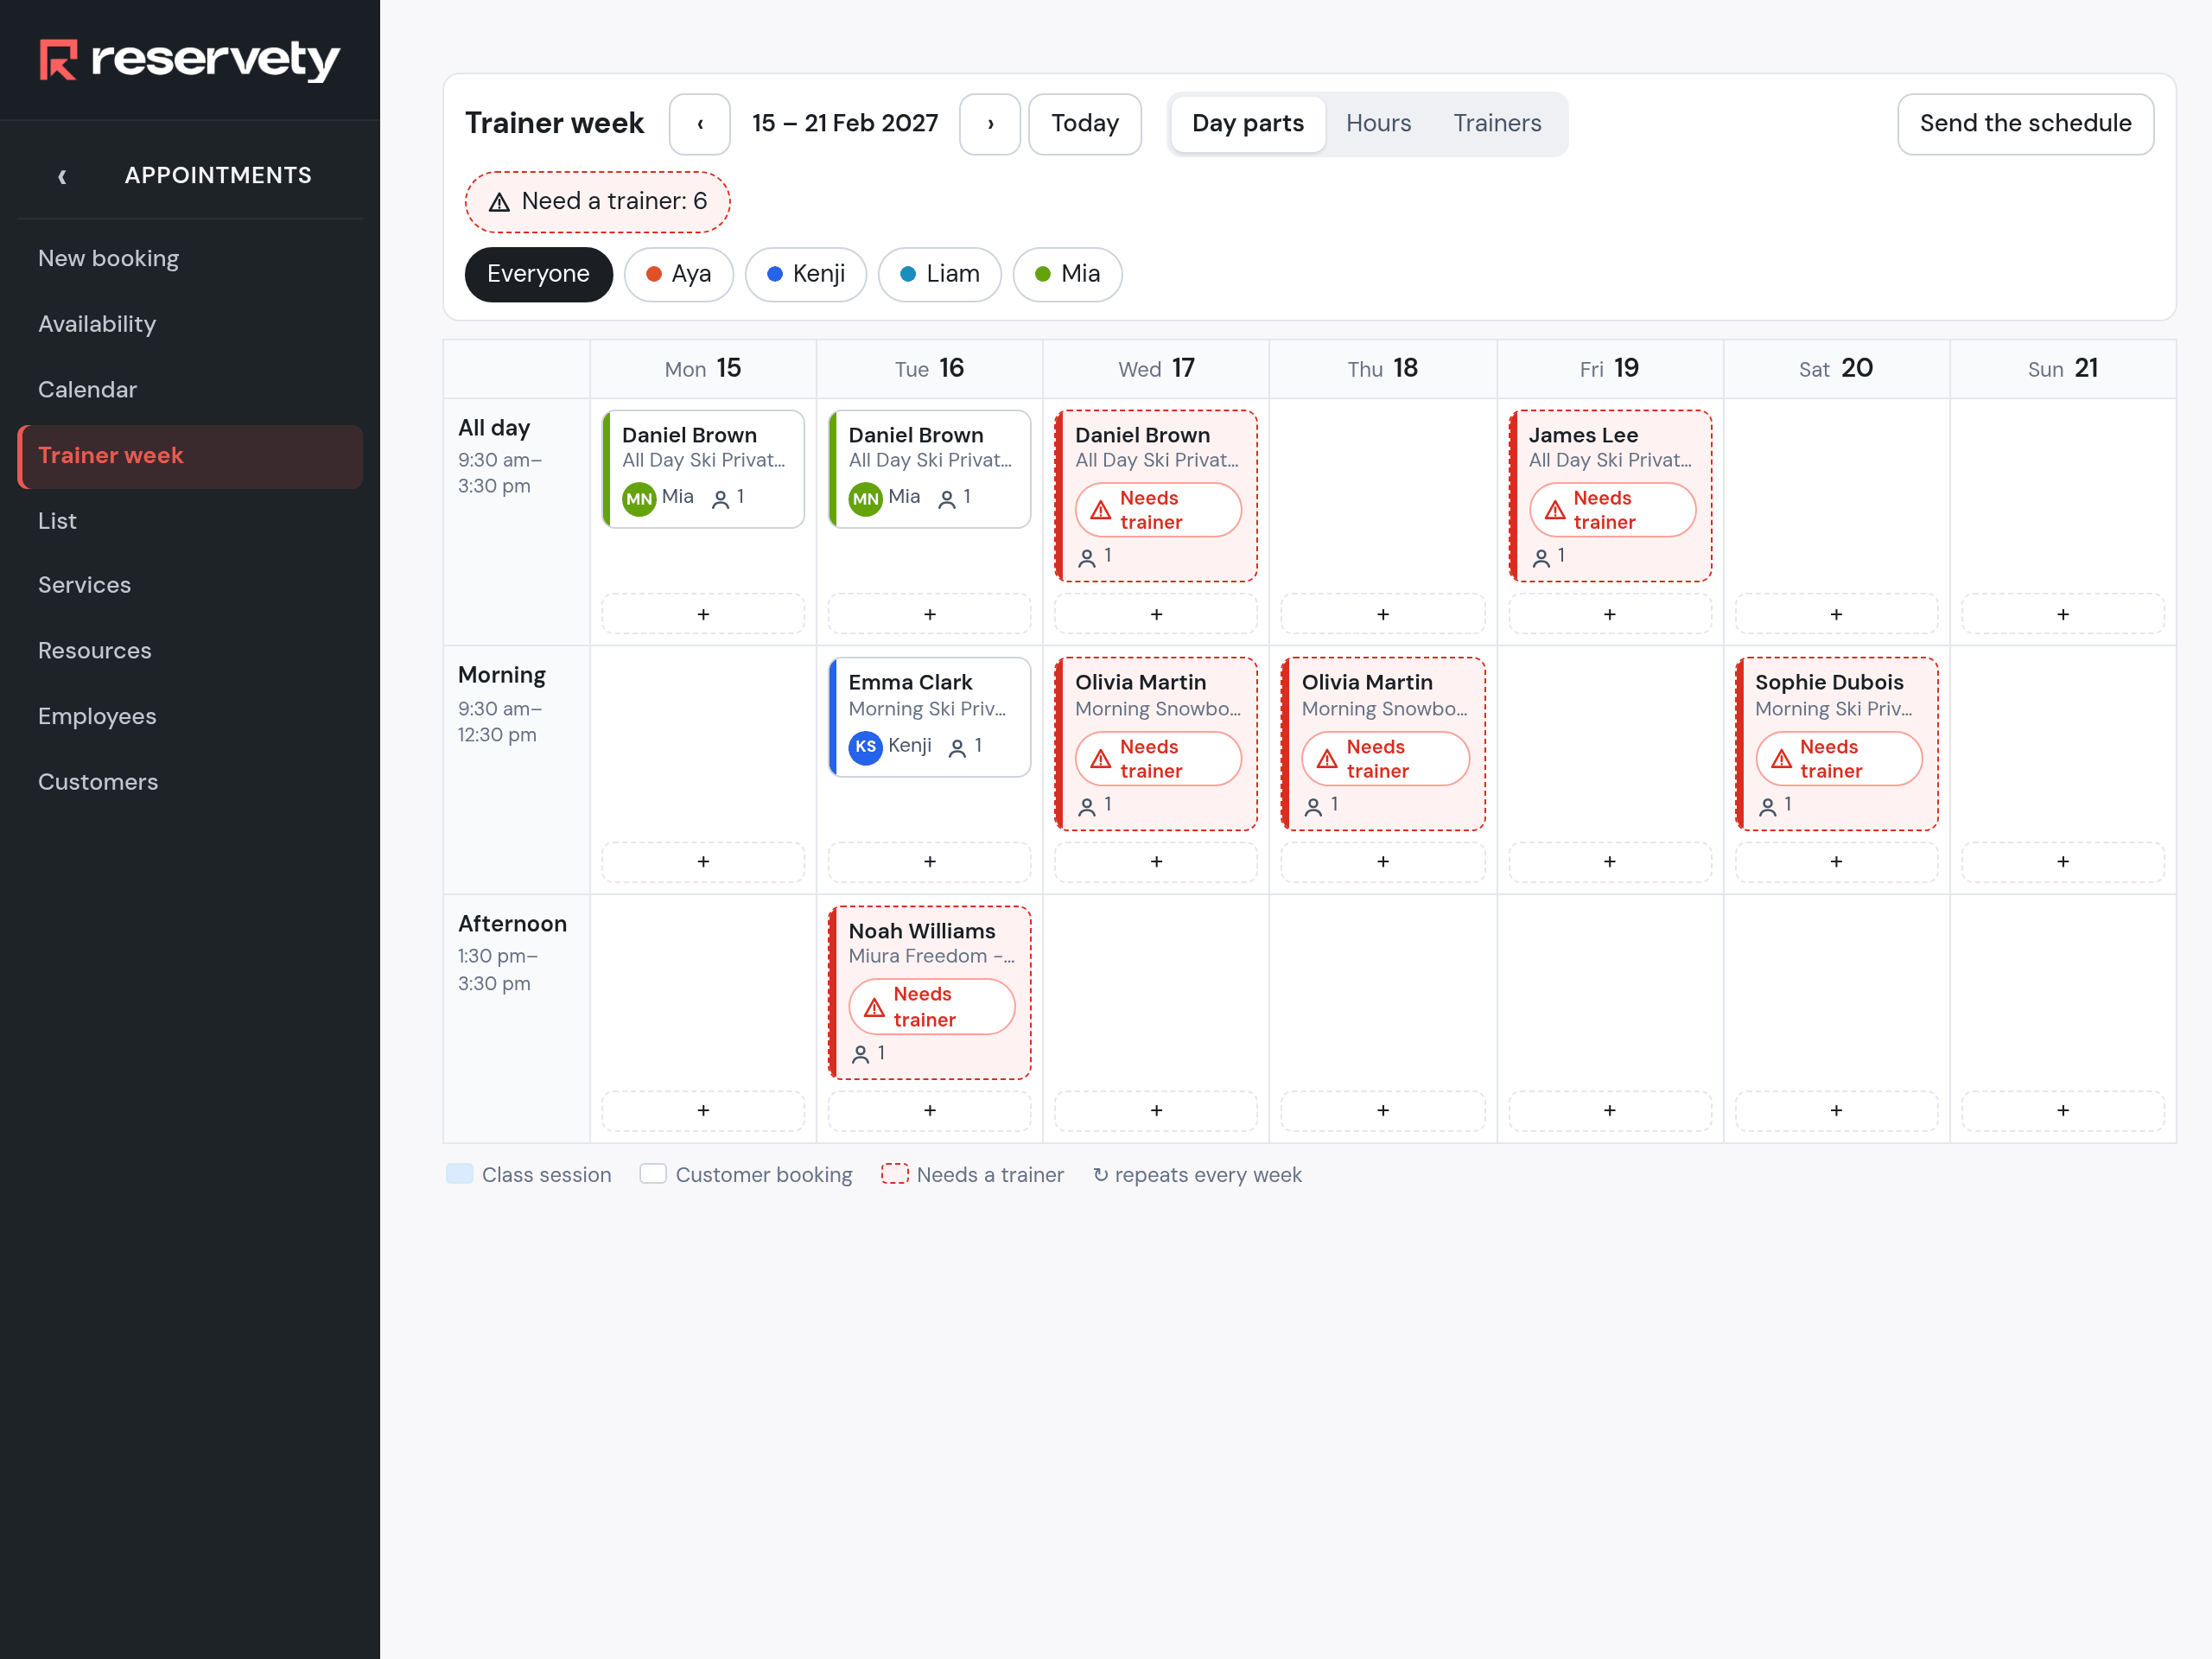Viewport: 2212px width, 1659px height.
Task: Switch to Trainers view
Action: pos(1497,124)
